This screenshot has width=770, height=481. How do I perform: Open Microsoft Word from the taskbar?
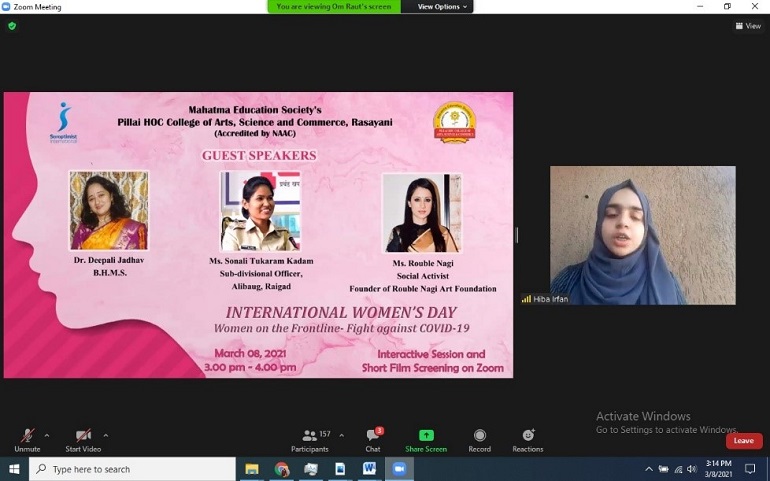tap(369, 469)
